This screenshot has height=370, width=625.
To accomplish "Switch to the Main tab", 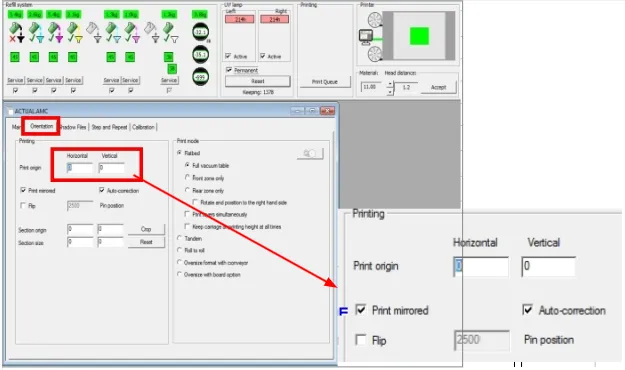I will pyautogui.click(x=16, y=127).
